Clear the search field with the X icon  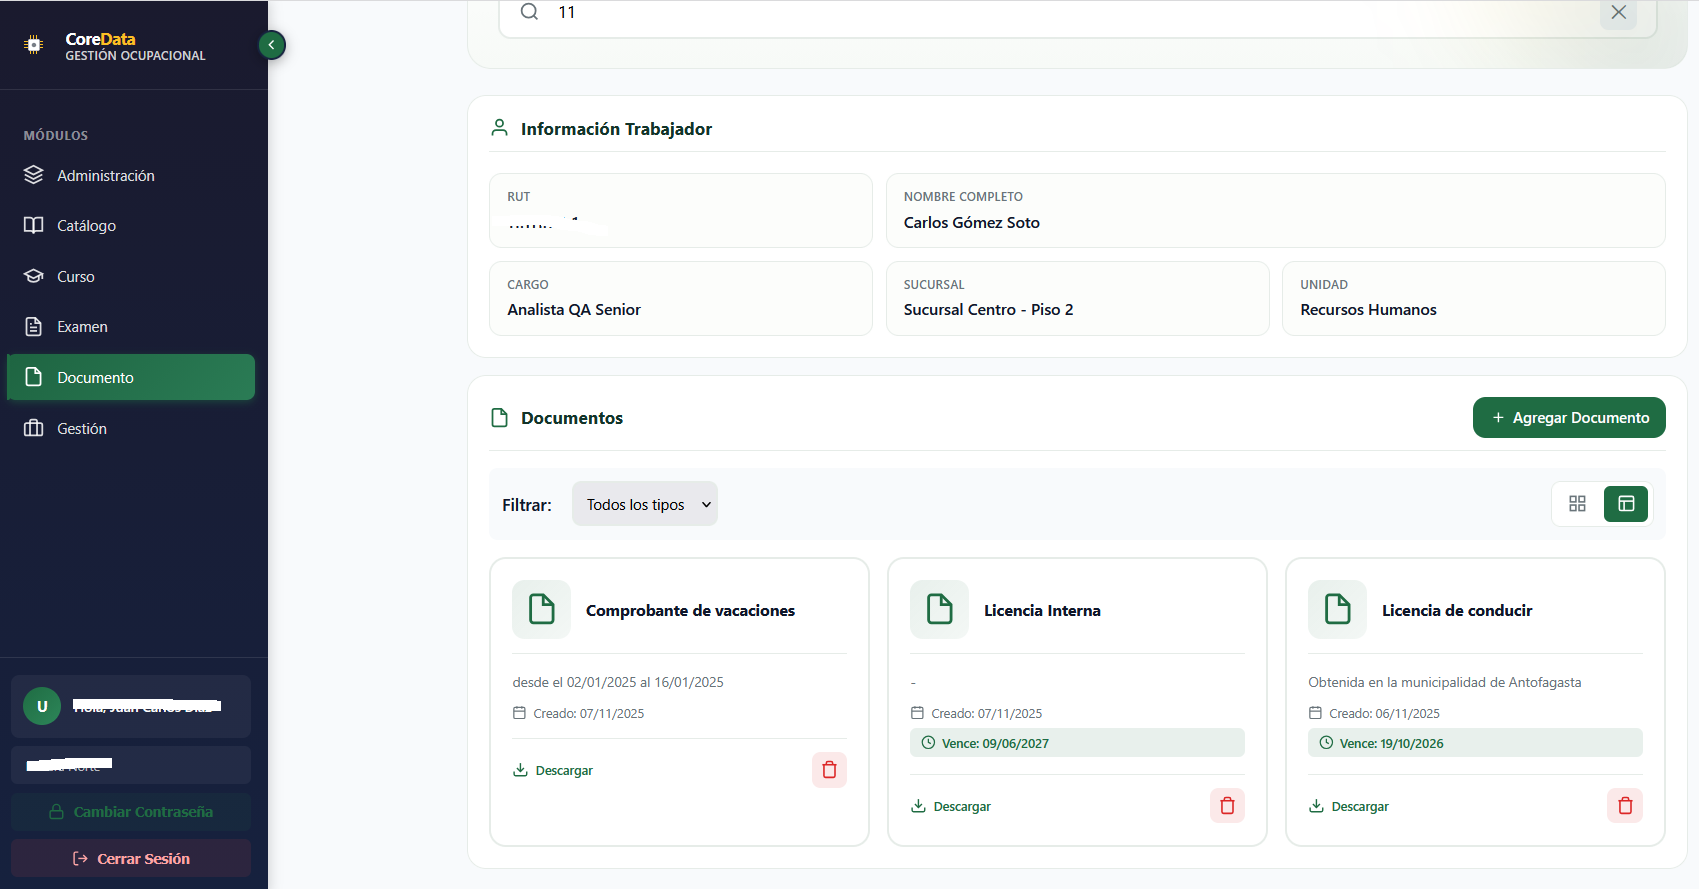pyautogui.click(x=1618, y=13)
